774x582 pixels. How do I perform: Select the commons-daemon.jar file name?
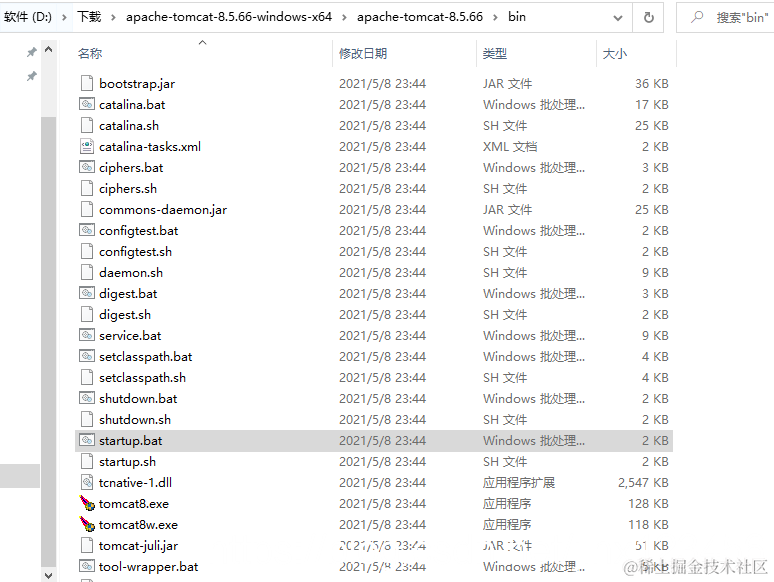click(x=163, y=209)
